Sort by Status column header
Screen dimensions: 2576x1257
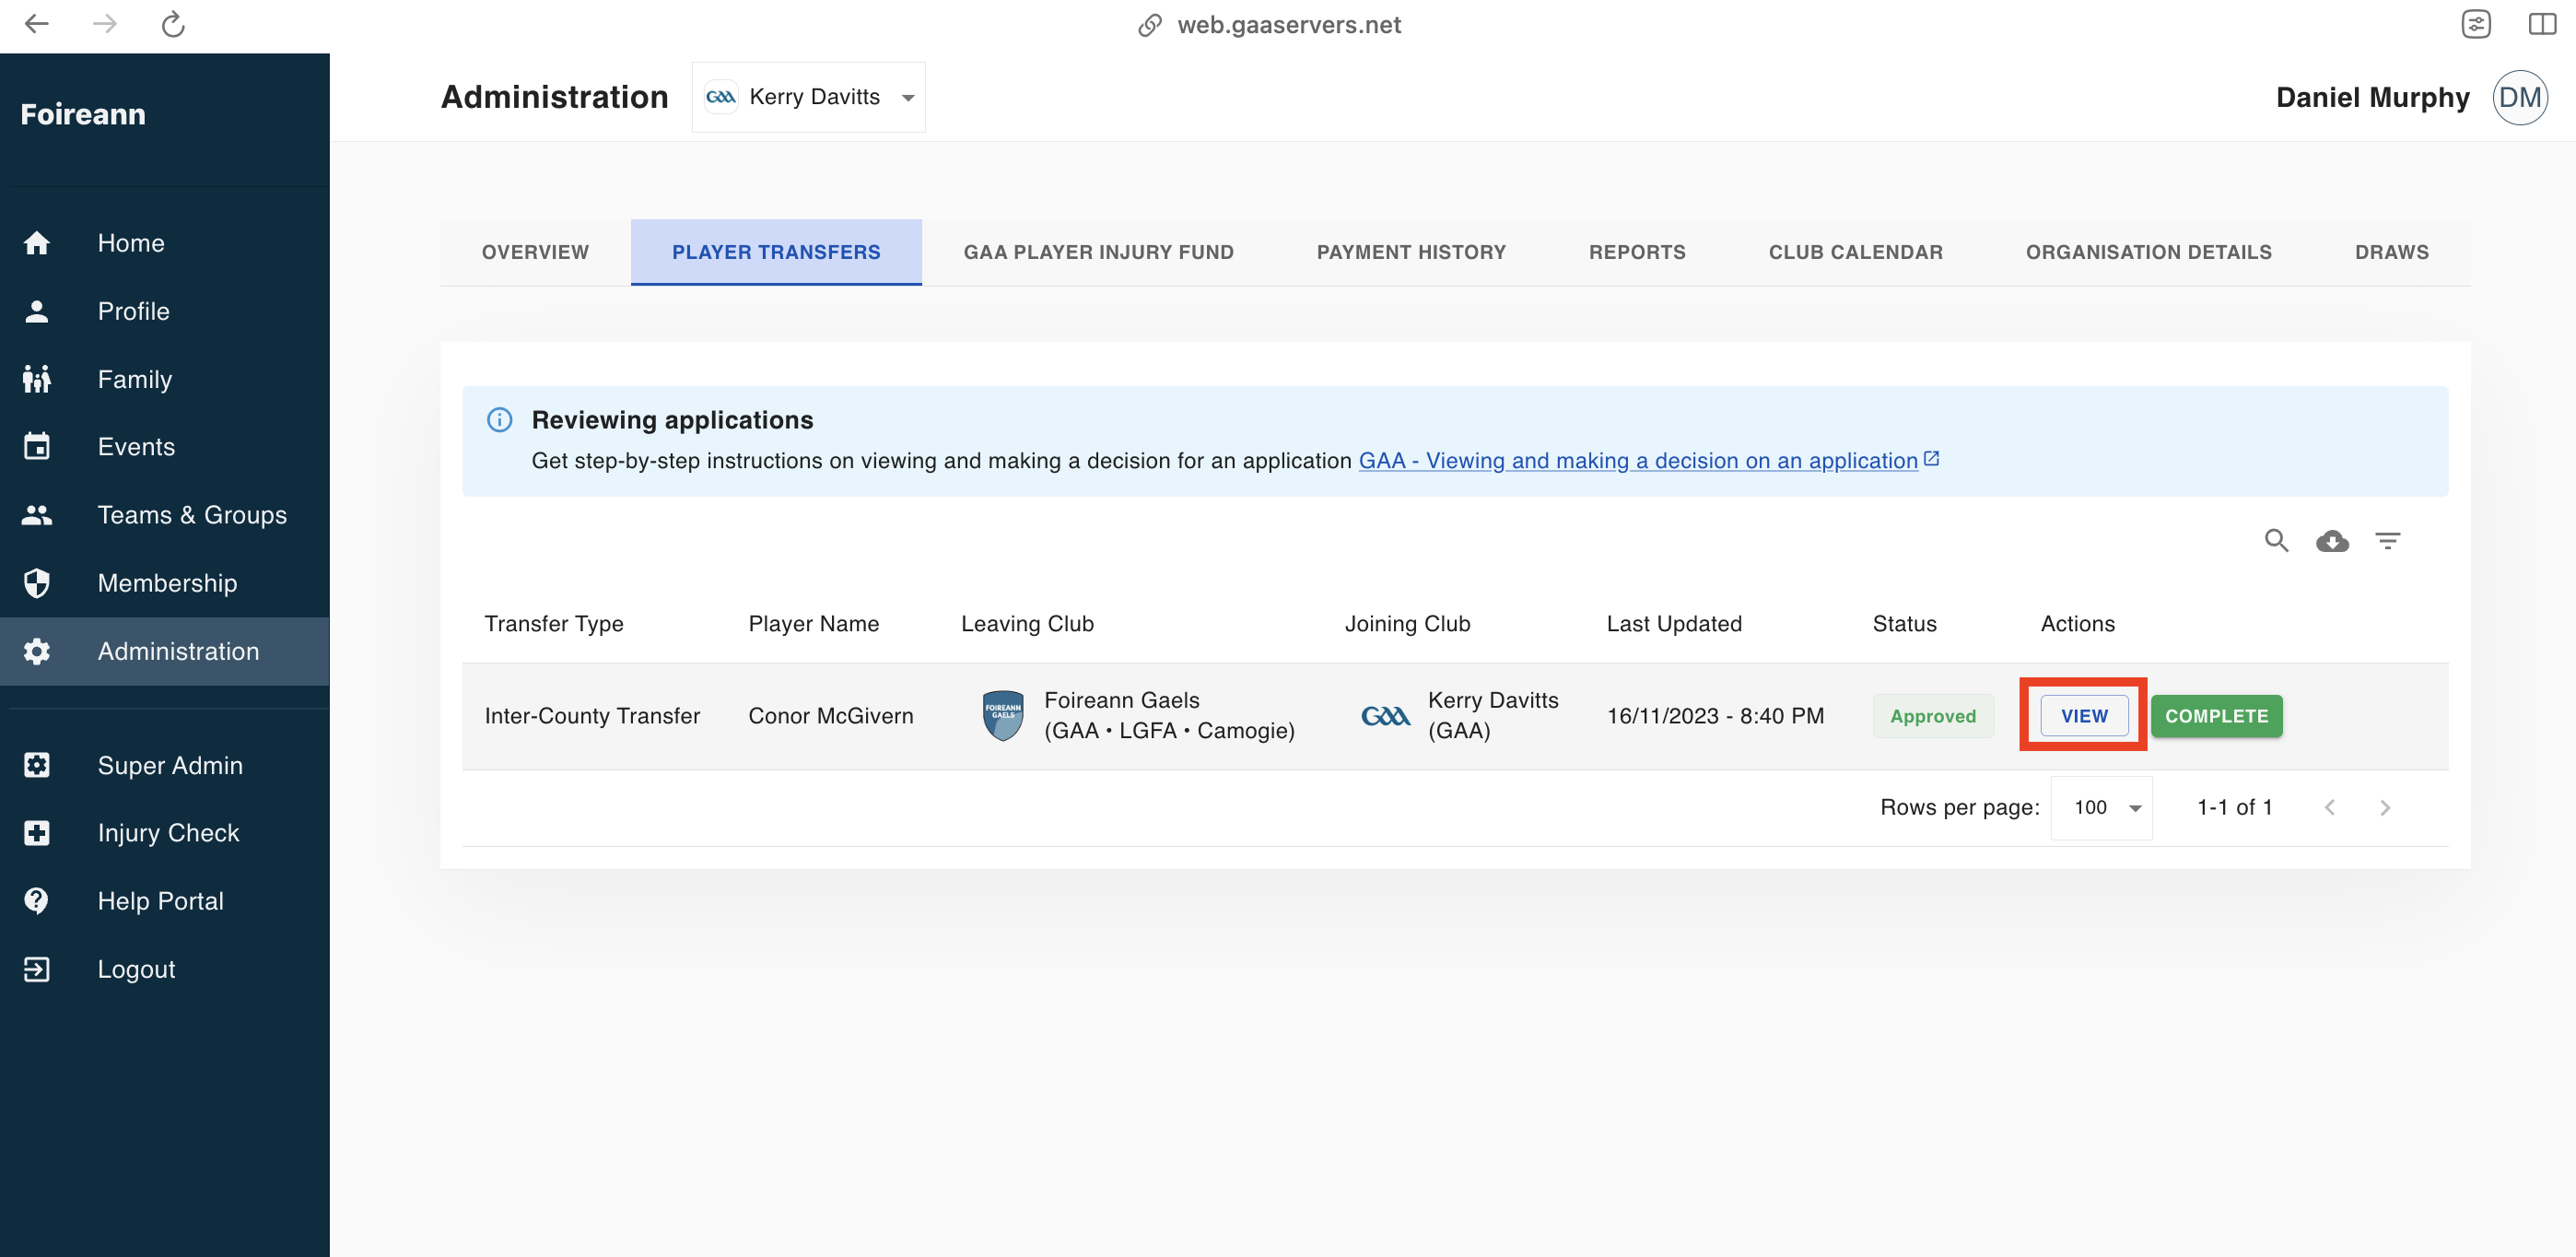tap(1904, 624)
